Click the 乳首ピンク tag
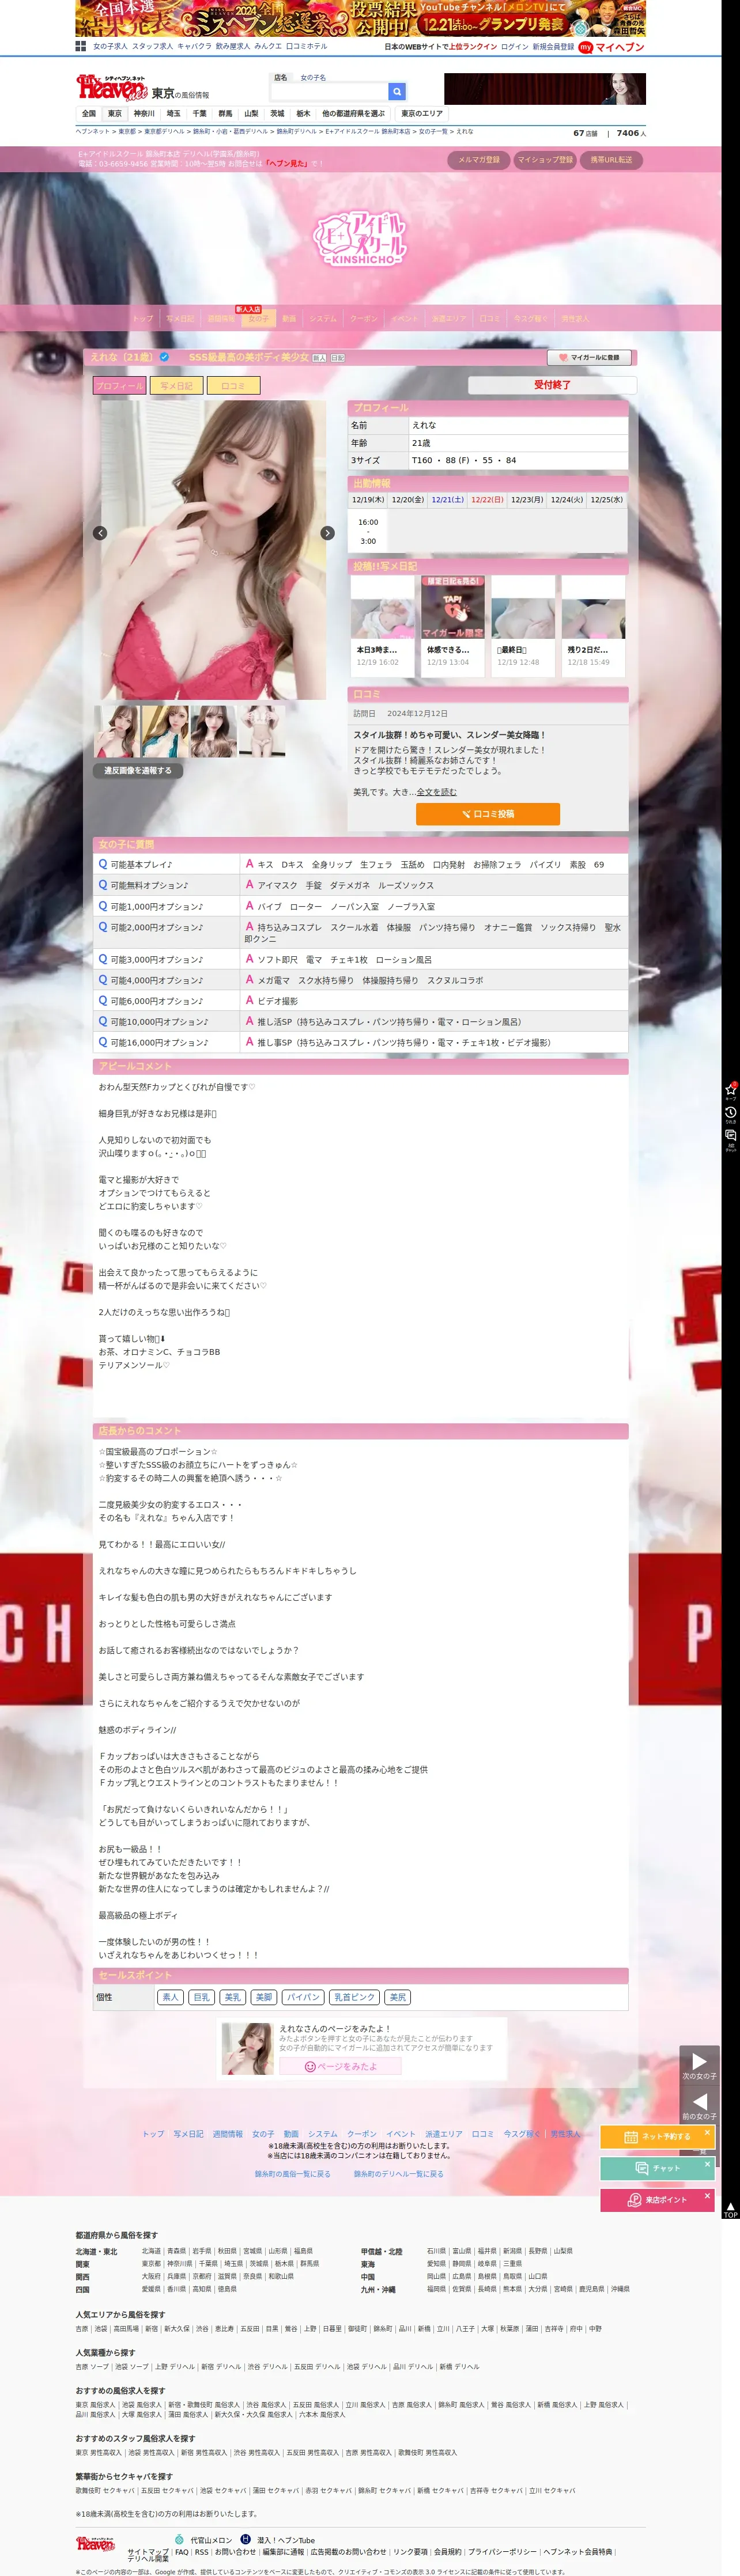 pos(354,1997)
